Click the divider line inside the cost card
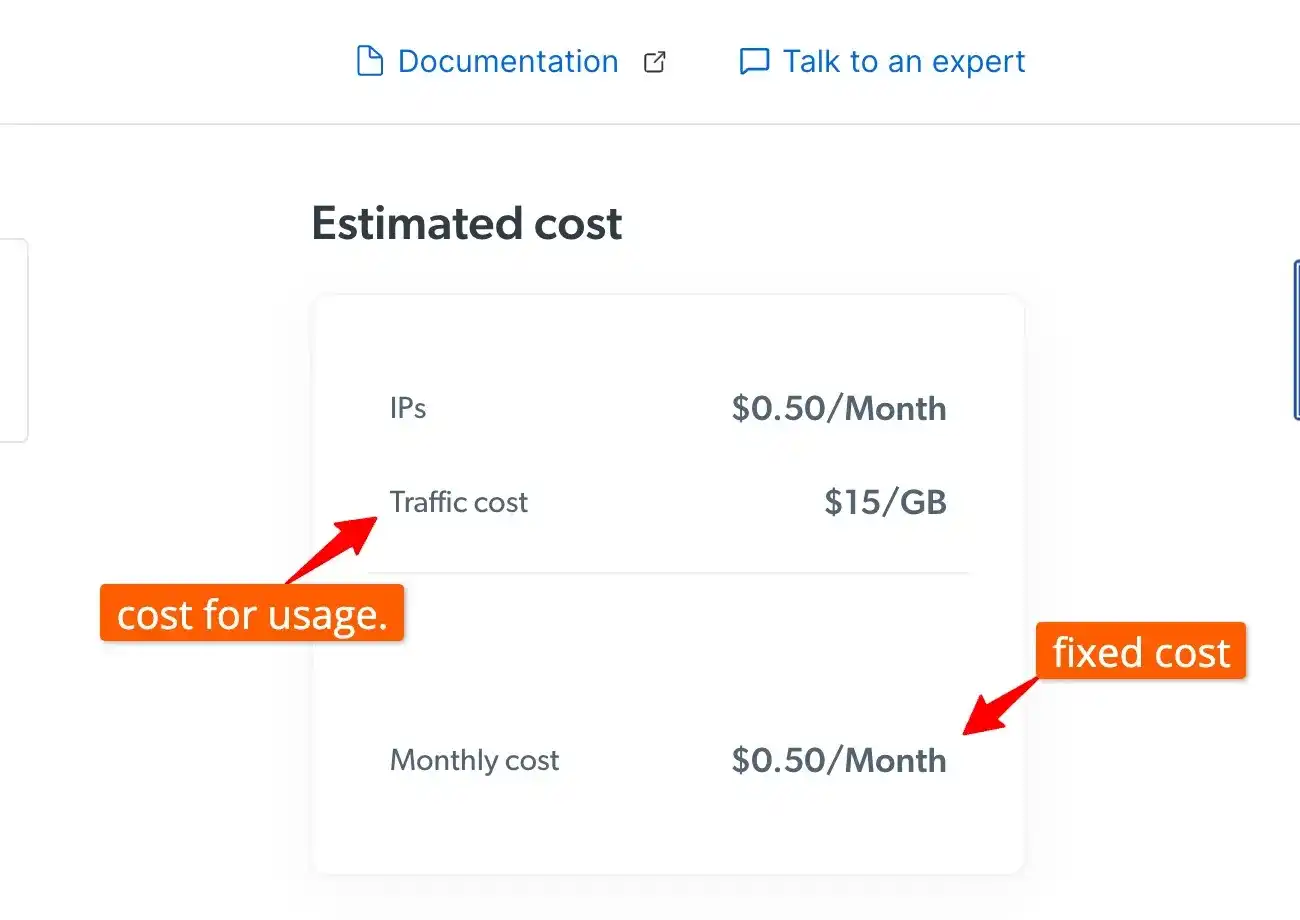The height and width of the screenshot is (920, 1300). pos(669,573)
